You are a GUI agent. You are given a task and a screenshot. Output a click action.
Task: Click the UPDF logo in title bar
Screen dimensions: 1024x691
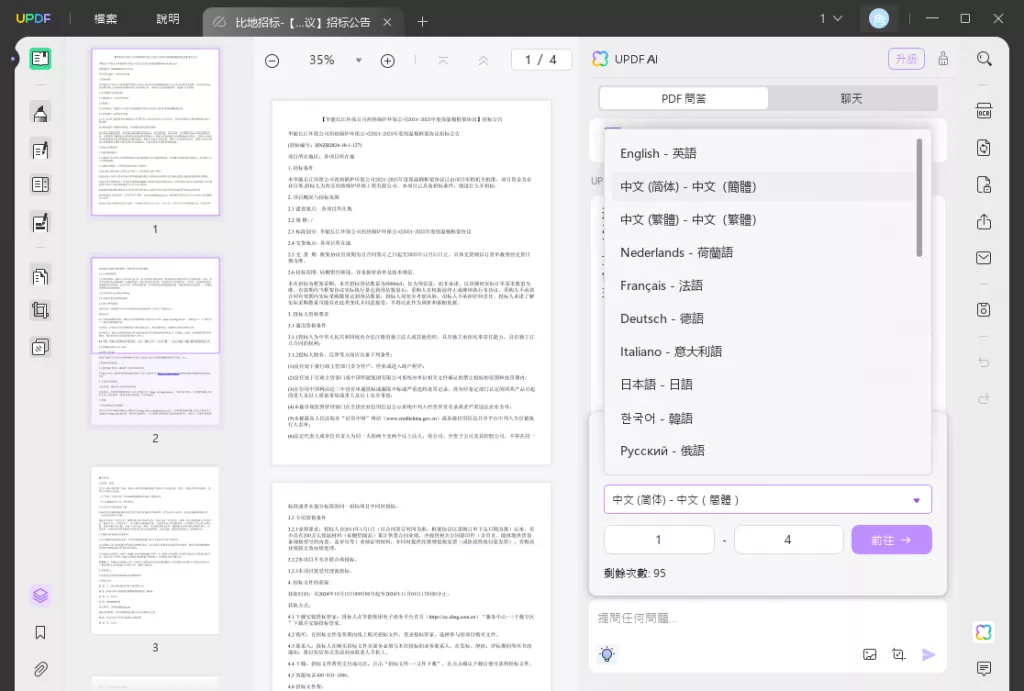pyautogui.click(x=33, y=18)
